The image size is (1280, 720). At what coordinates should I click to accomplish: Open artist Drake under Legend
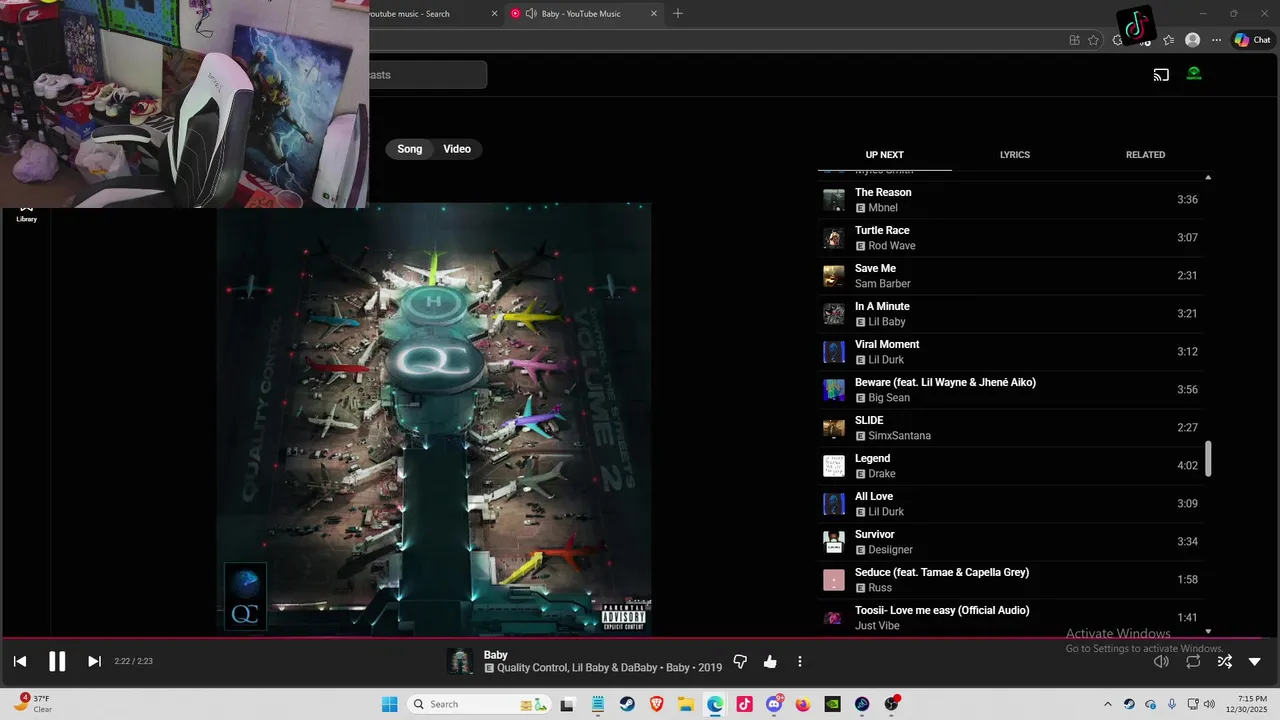(882, 474)
